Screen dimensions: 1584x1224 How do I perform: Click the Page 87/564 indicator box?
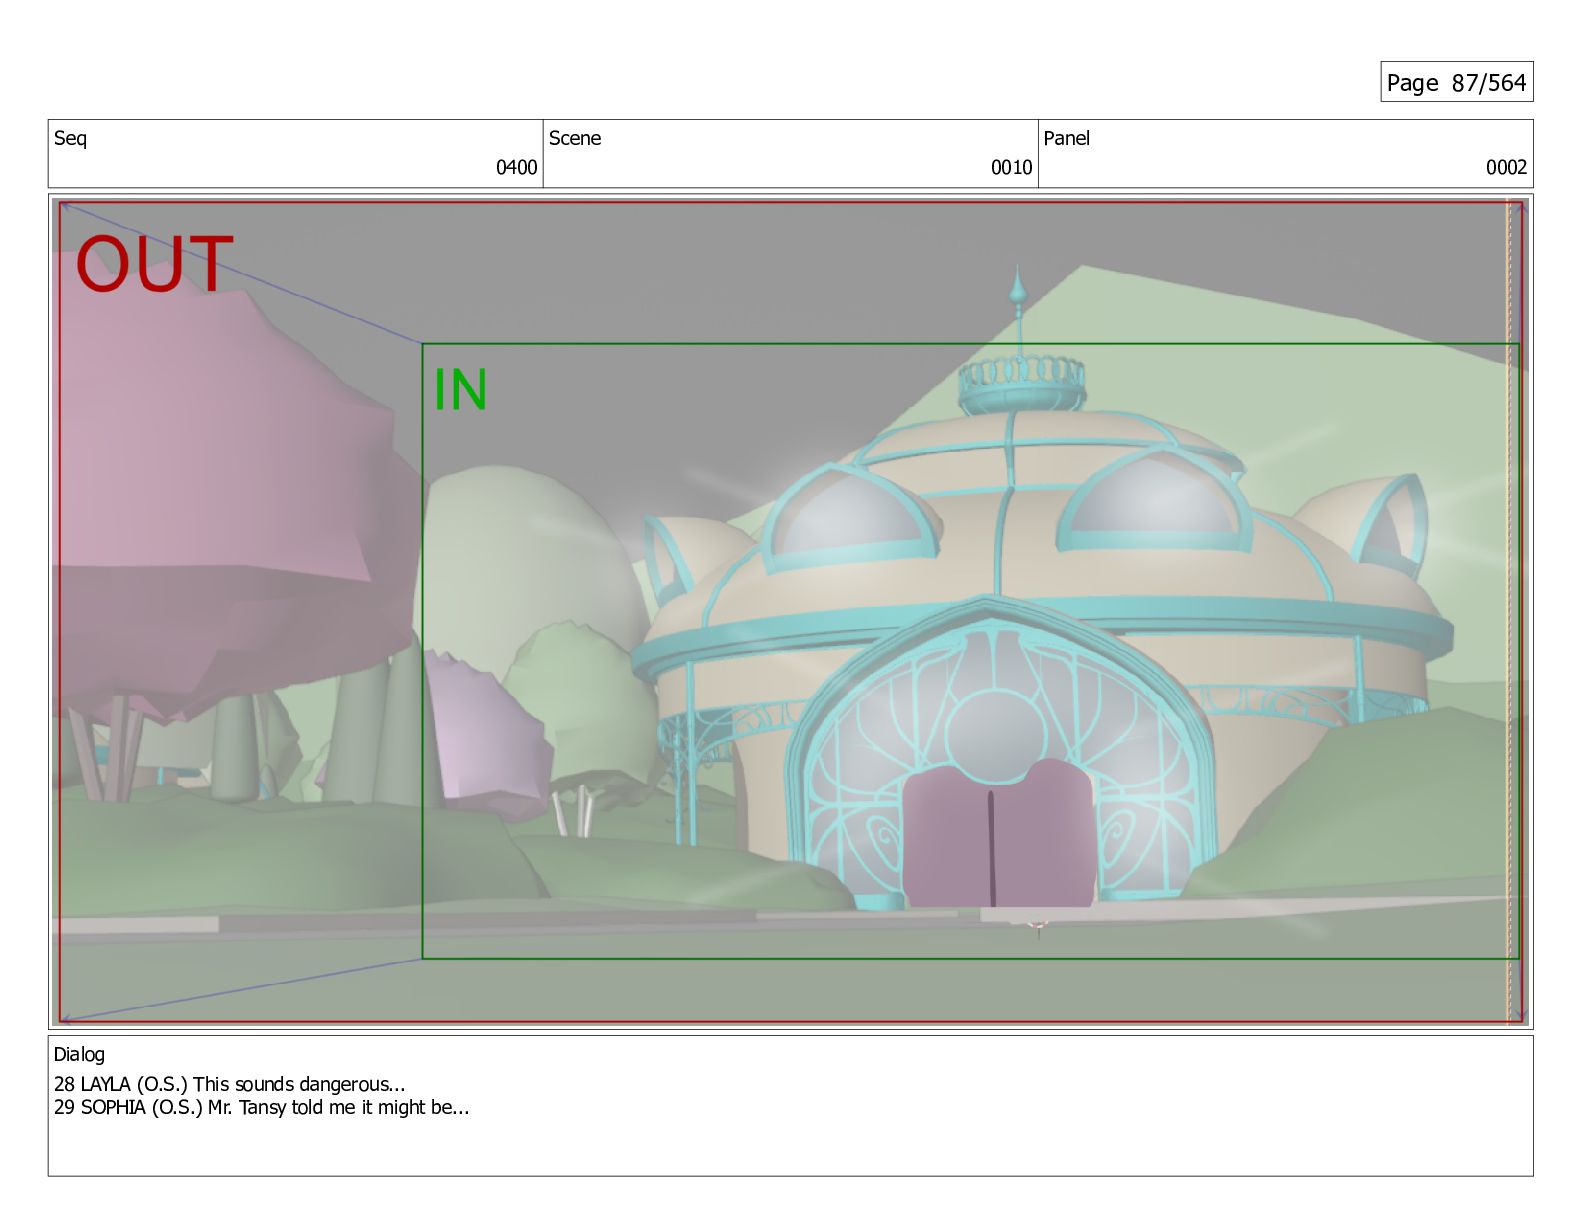click(1456, 82)
